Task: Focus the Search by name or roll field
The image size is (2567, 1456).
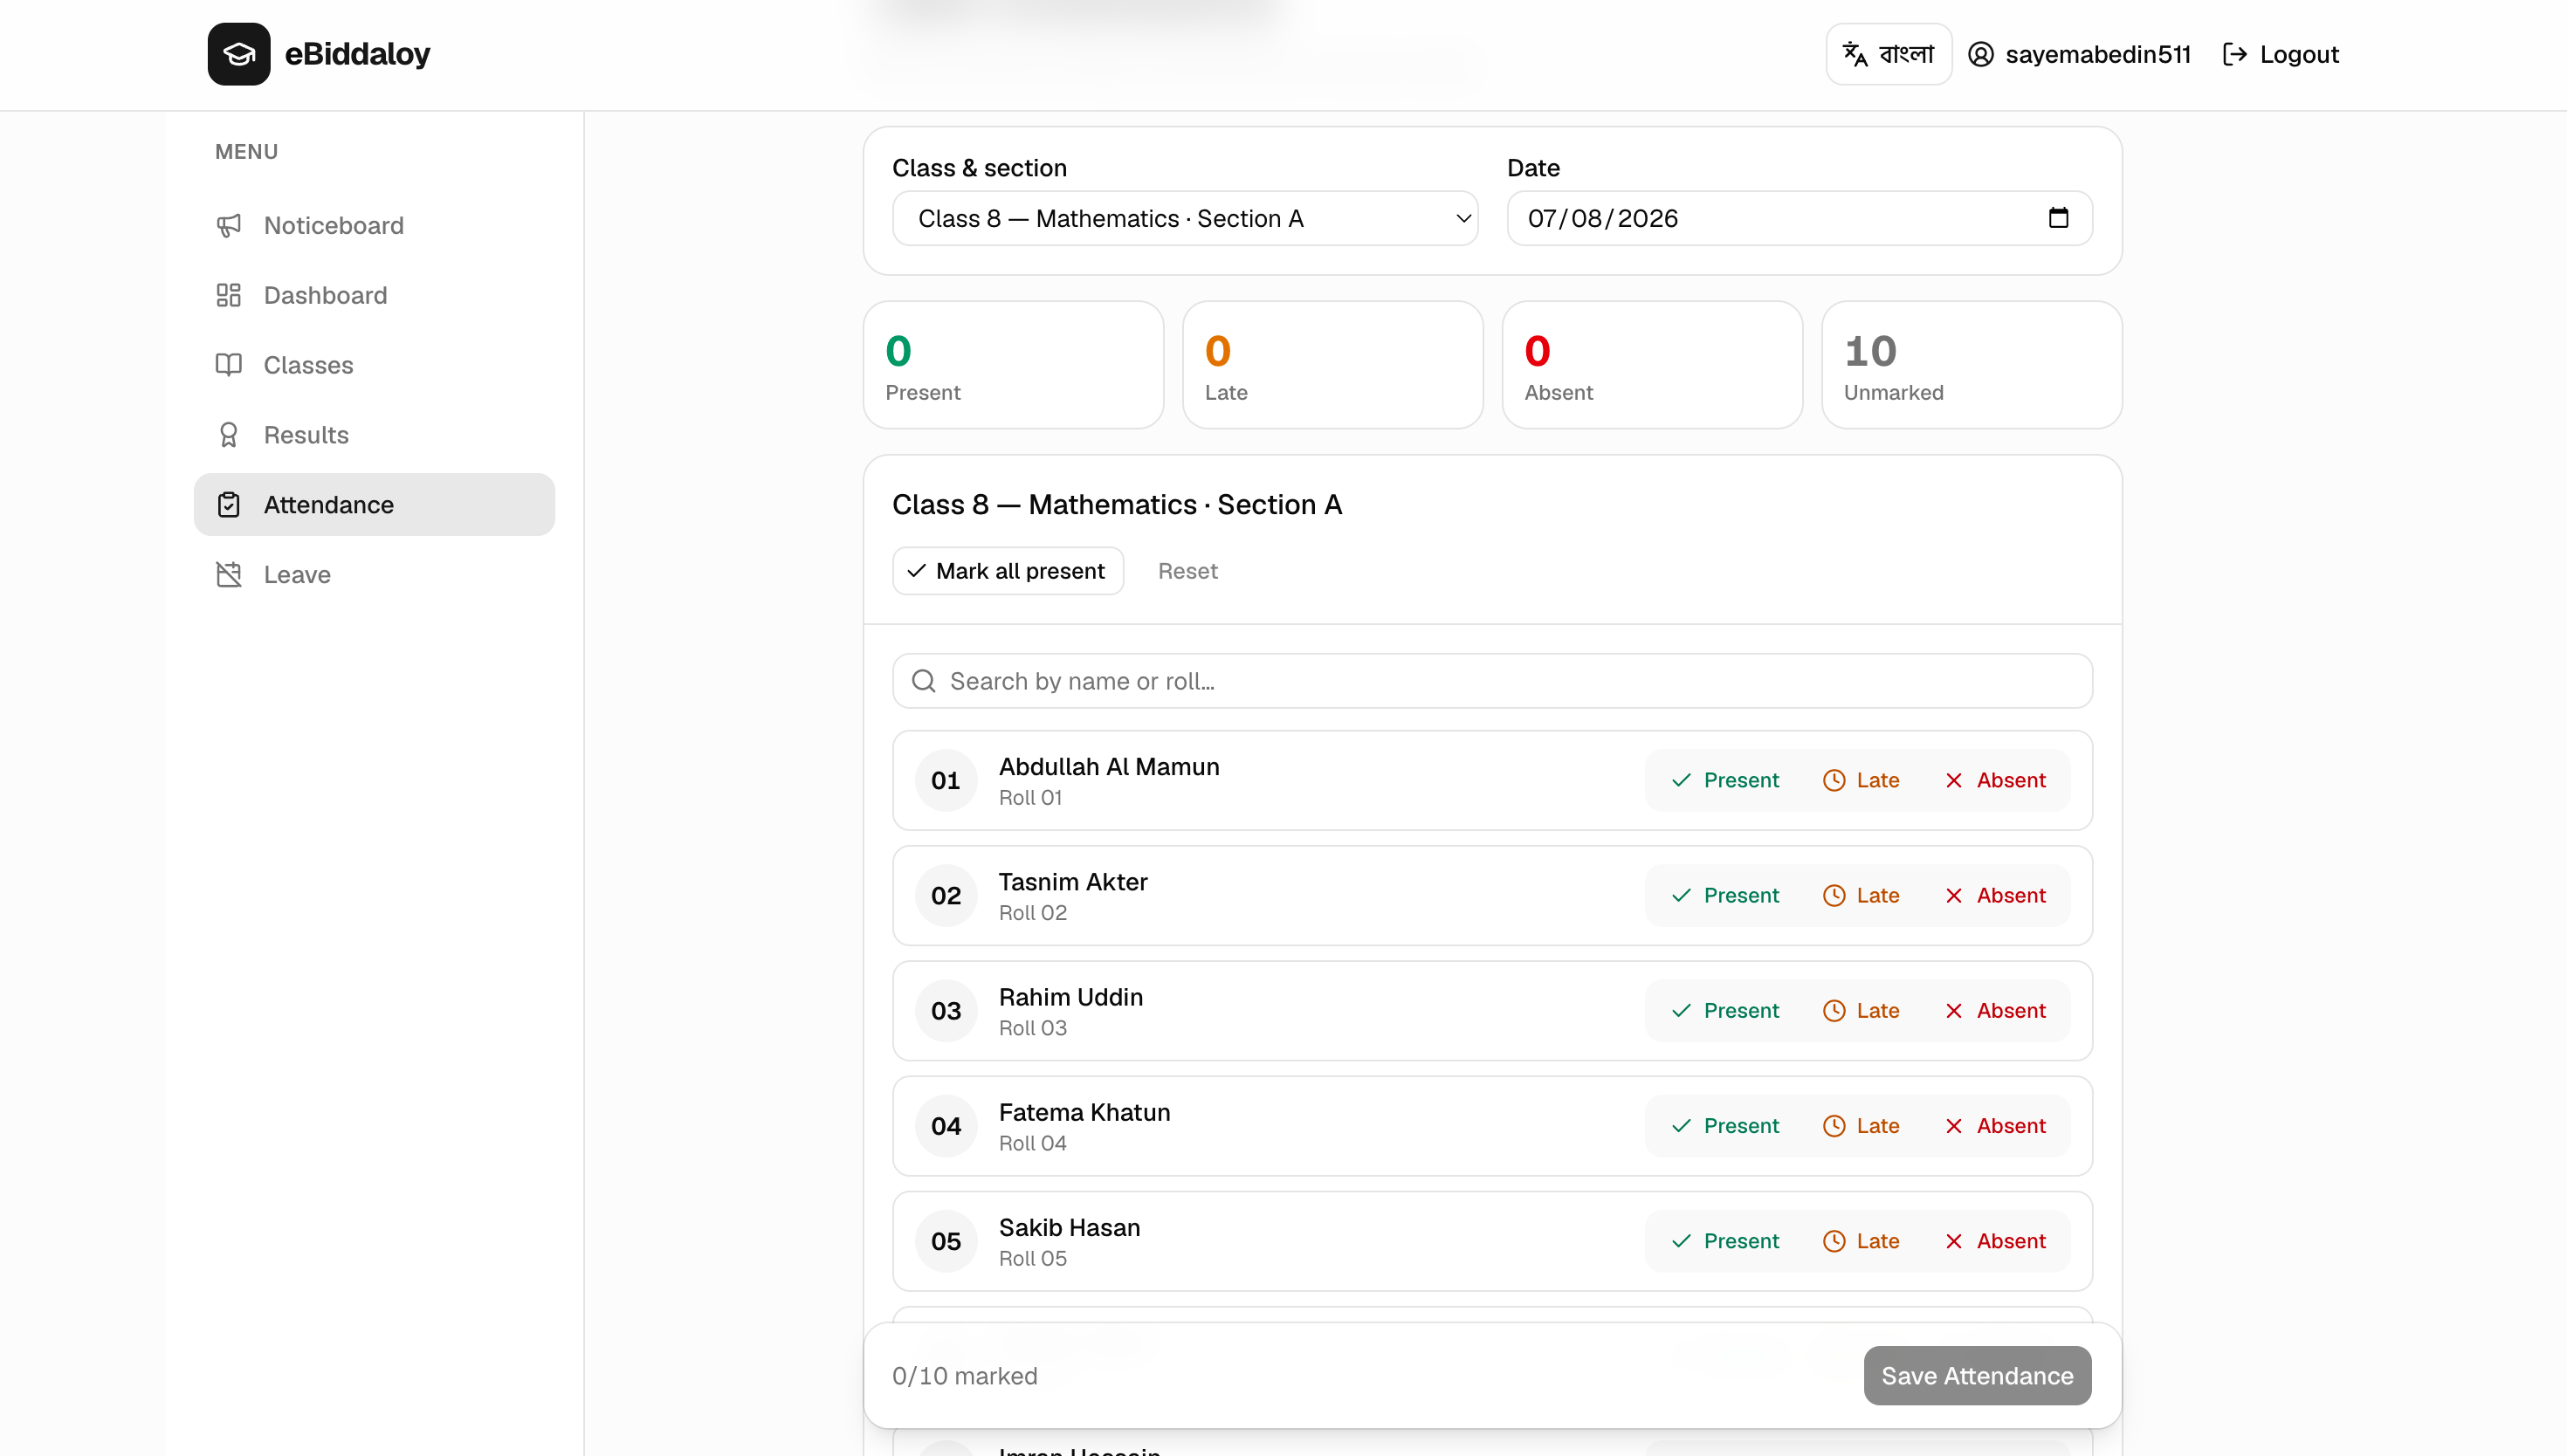Action: pos(1492,681)
